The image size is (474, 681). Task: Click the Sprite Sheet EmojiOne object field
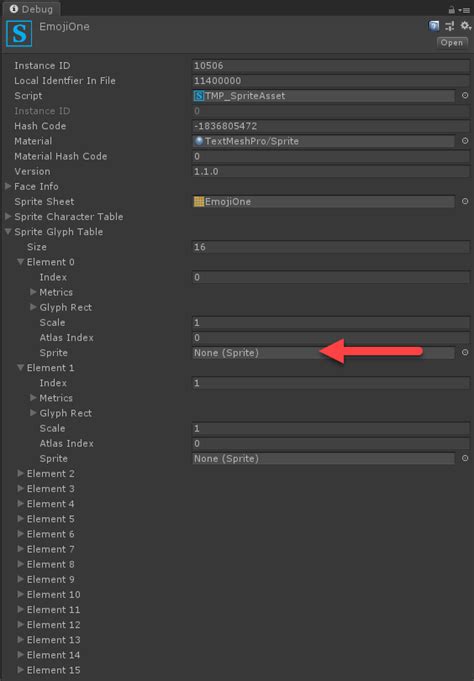324,202
